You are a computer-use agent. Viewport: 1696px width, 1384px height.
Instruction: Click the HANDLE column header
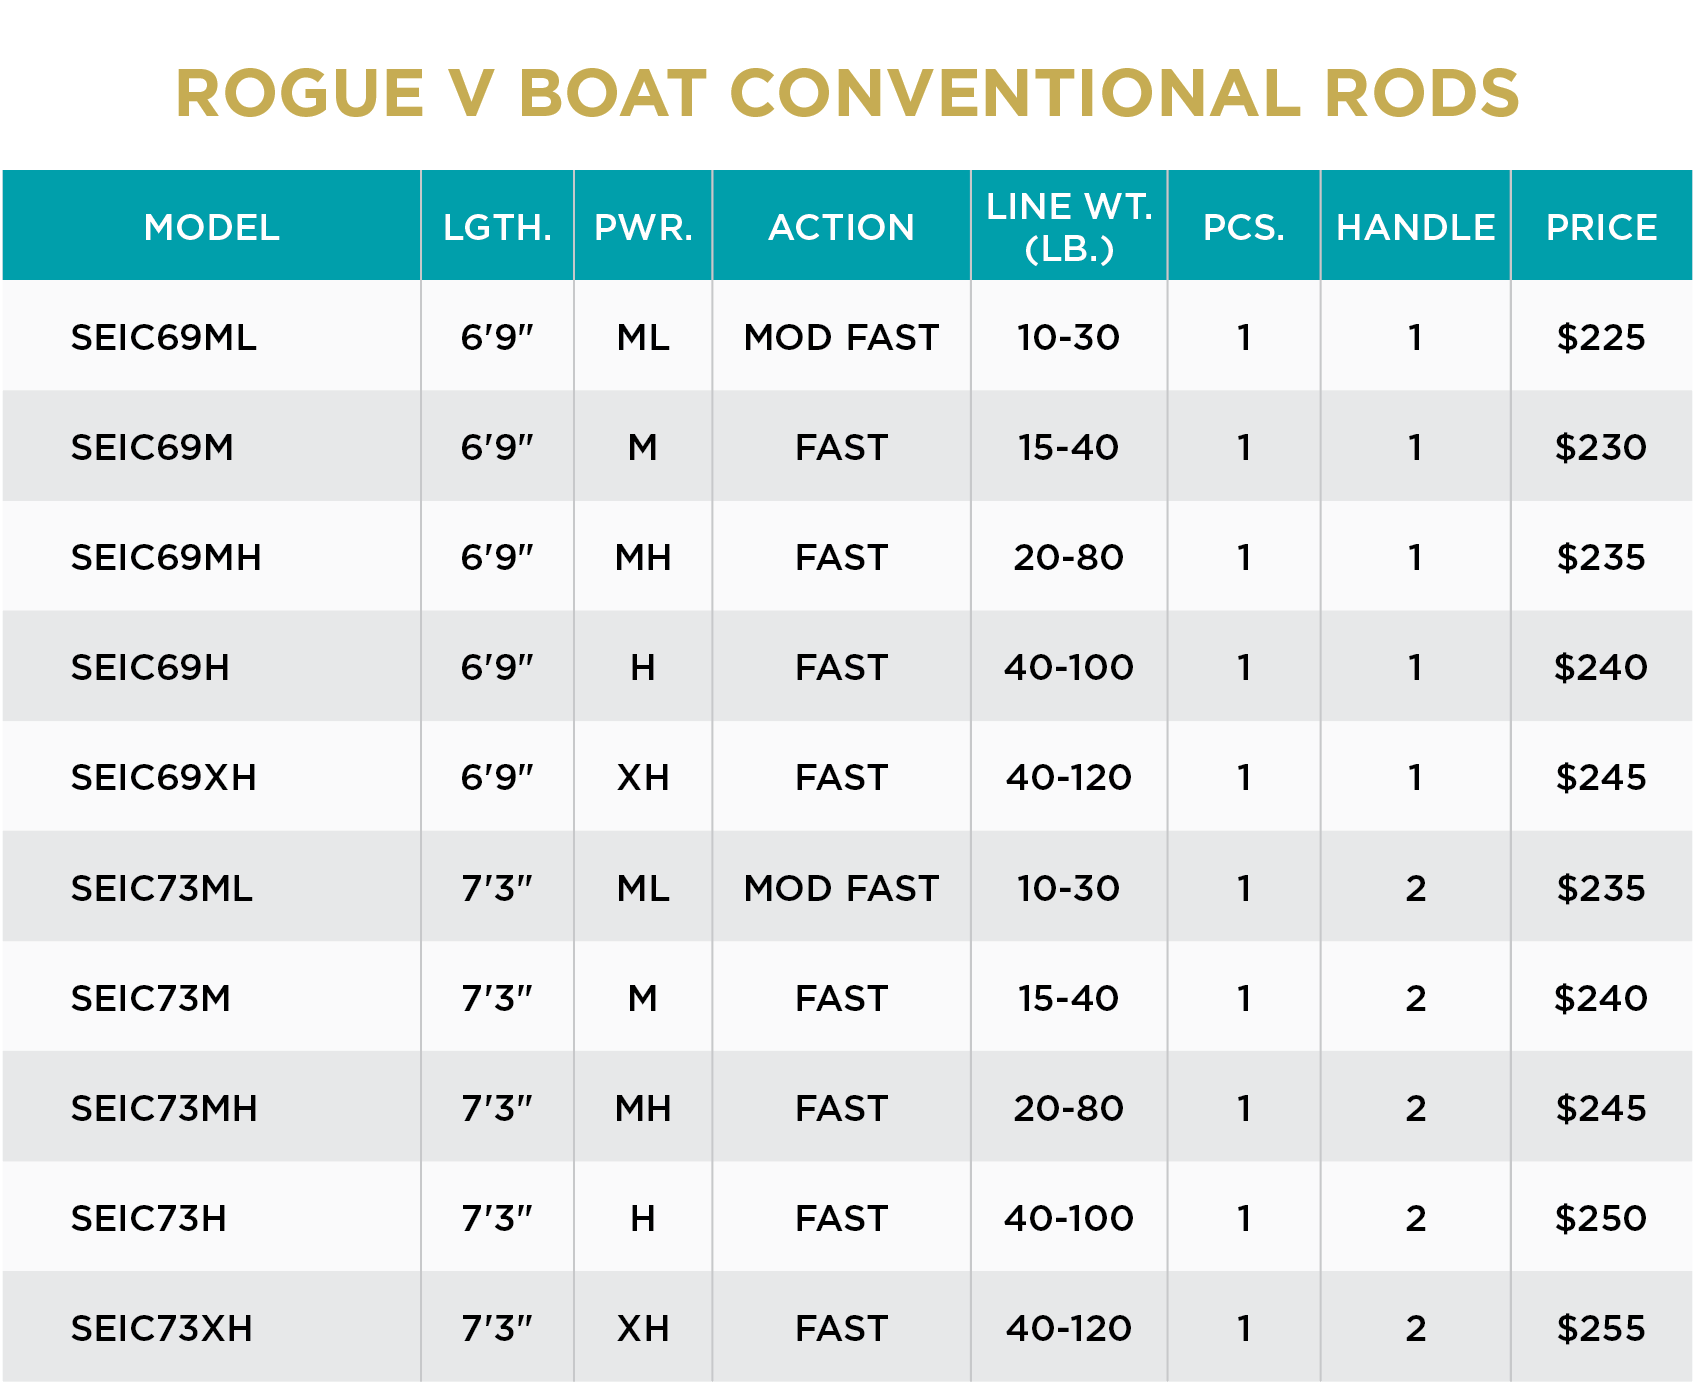(1415, 227)
